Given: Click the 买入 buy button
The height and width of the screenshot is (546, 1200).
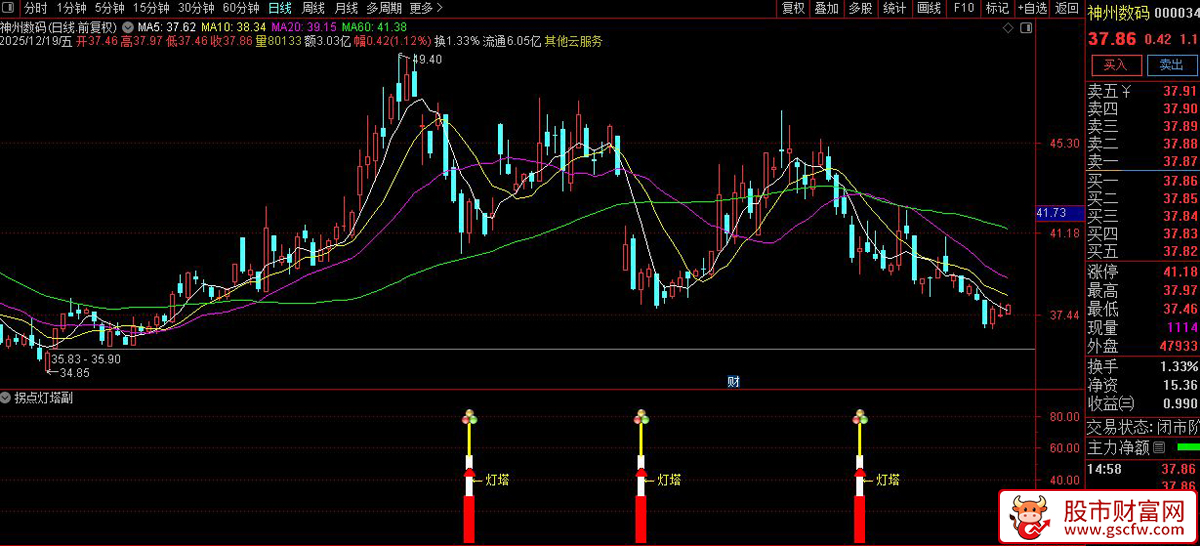Looking at the screenshot, I should (1115, 65).
